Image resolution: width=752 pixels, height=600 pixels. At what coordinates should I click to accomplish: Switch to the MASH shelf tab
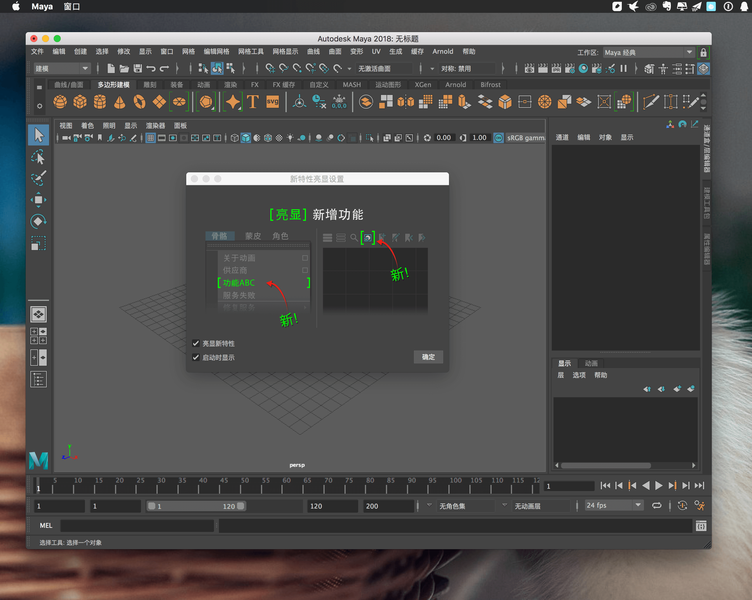(352, 85)
